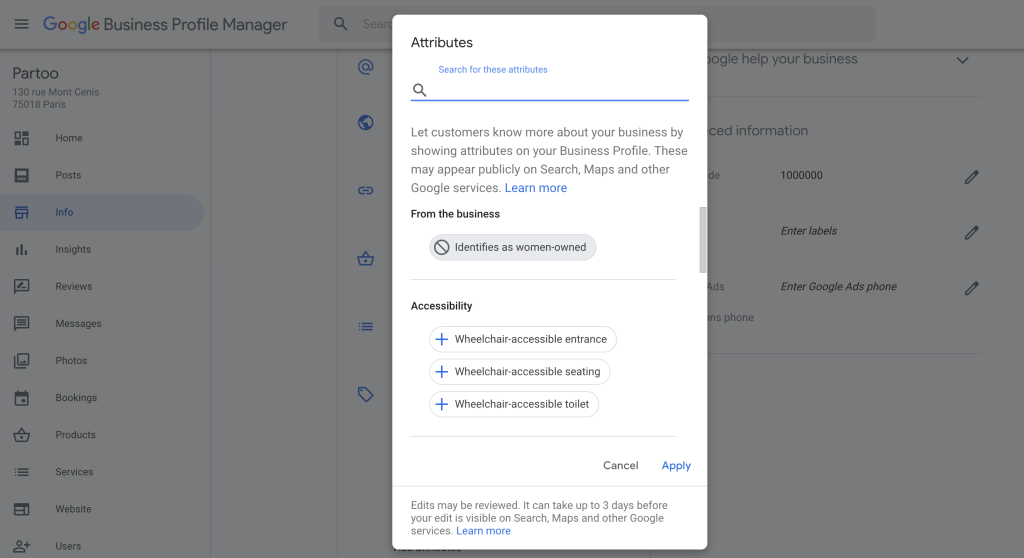Screen dimensions: 1024x558
Task: Toggle Identifies as women-owned attribute
Action: coord(513,247)
